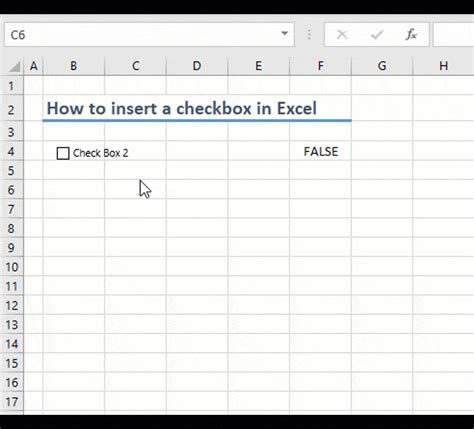Select column A header
This screenshot has width=474, height=429.
(34, 66)
